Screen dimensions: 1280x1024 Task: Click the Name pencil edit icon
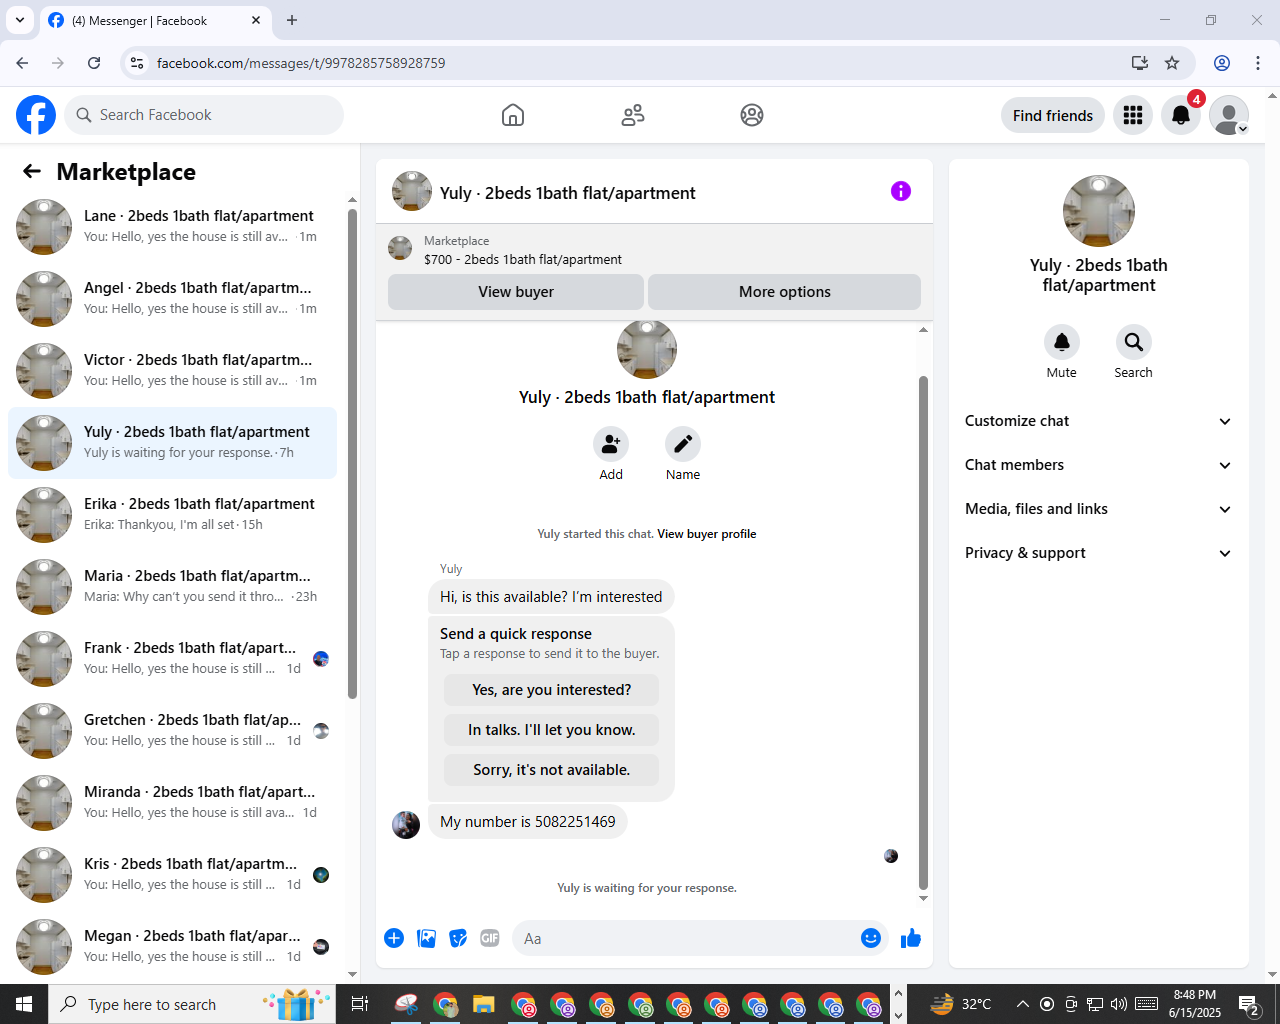[x=683, y=444]
